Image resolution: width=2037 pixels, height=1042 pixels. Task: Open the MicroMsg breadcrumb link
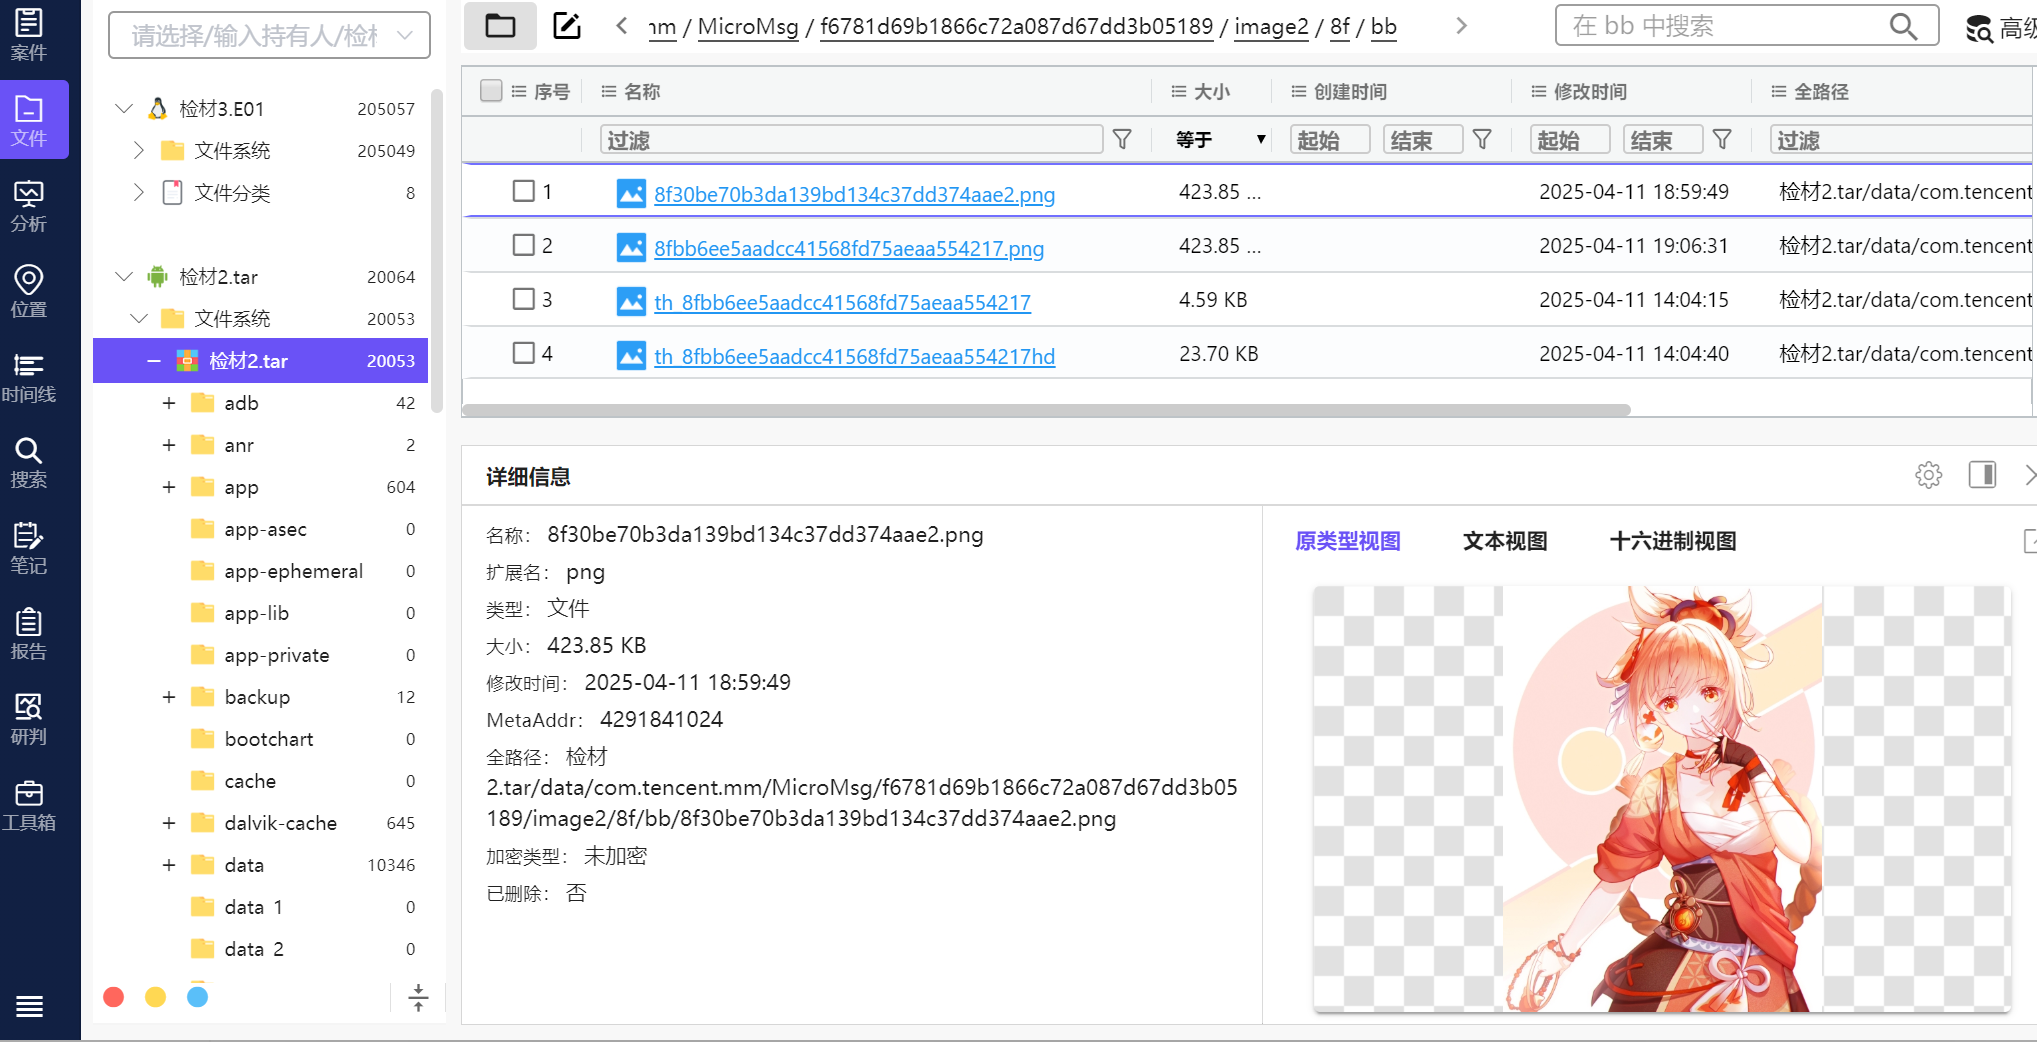[747, 27]
